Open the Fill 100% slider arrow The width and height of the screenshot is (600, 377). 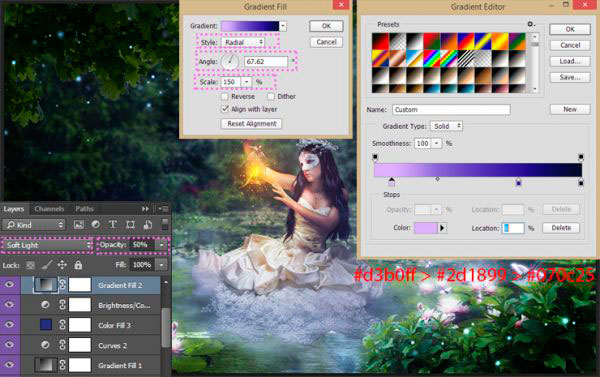162,264
